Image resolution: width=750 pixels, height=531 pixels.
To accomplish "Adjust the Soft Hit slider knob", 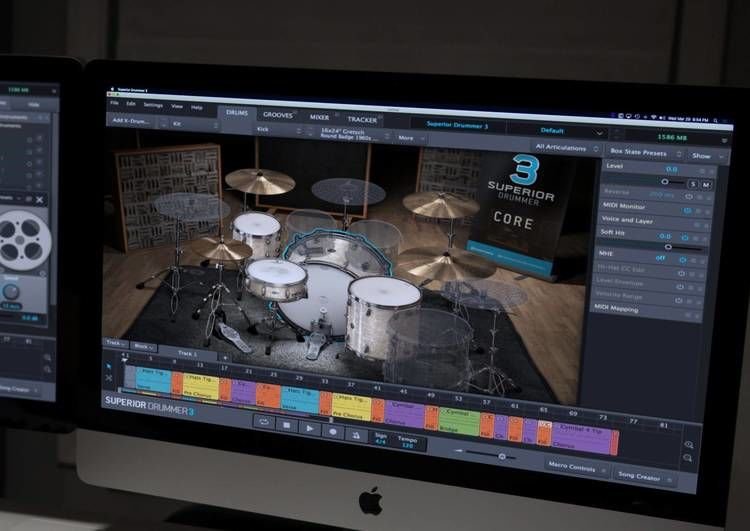I will pyautogui.click(x=668, y=247).
